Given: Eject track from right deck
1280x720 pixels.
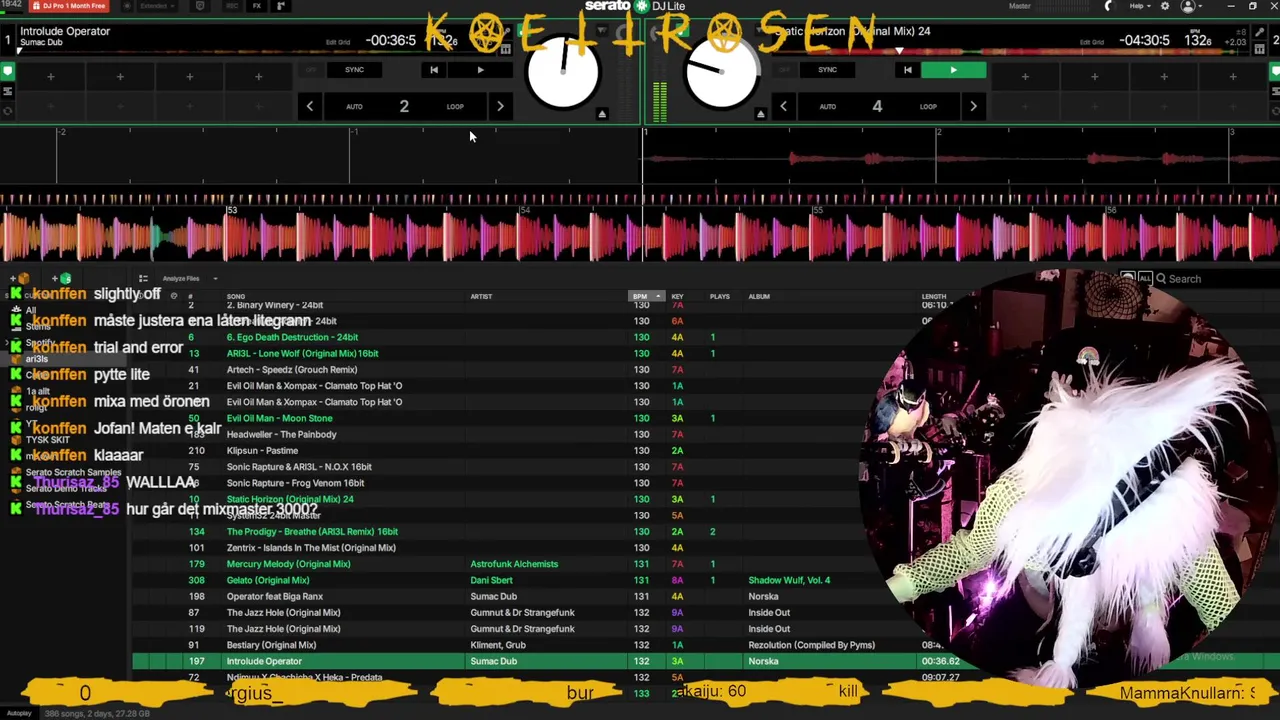Looking at the screenshot, I should tap(760, 114).
